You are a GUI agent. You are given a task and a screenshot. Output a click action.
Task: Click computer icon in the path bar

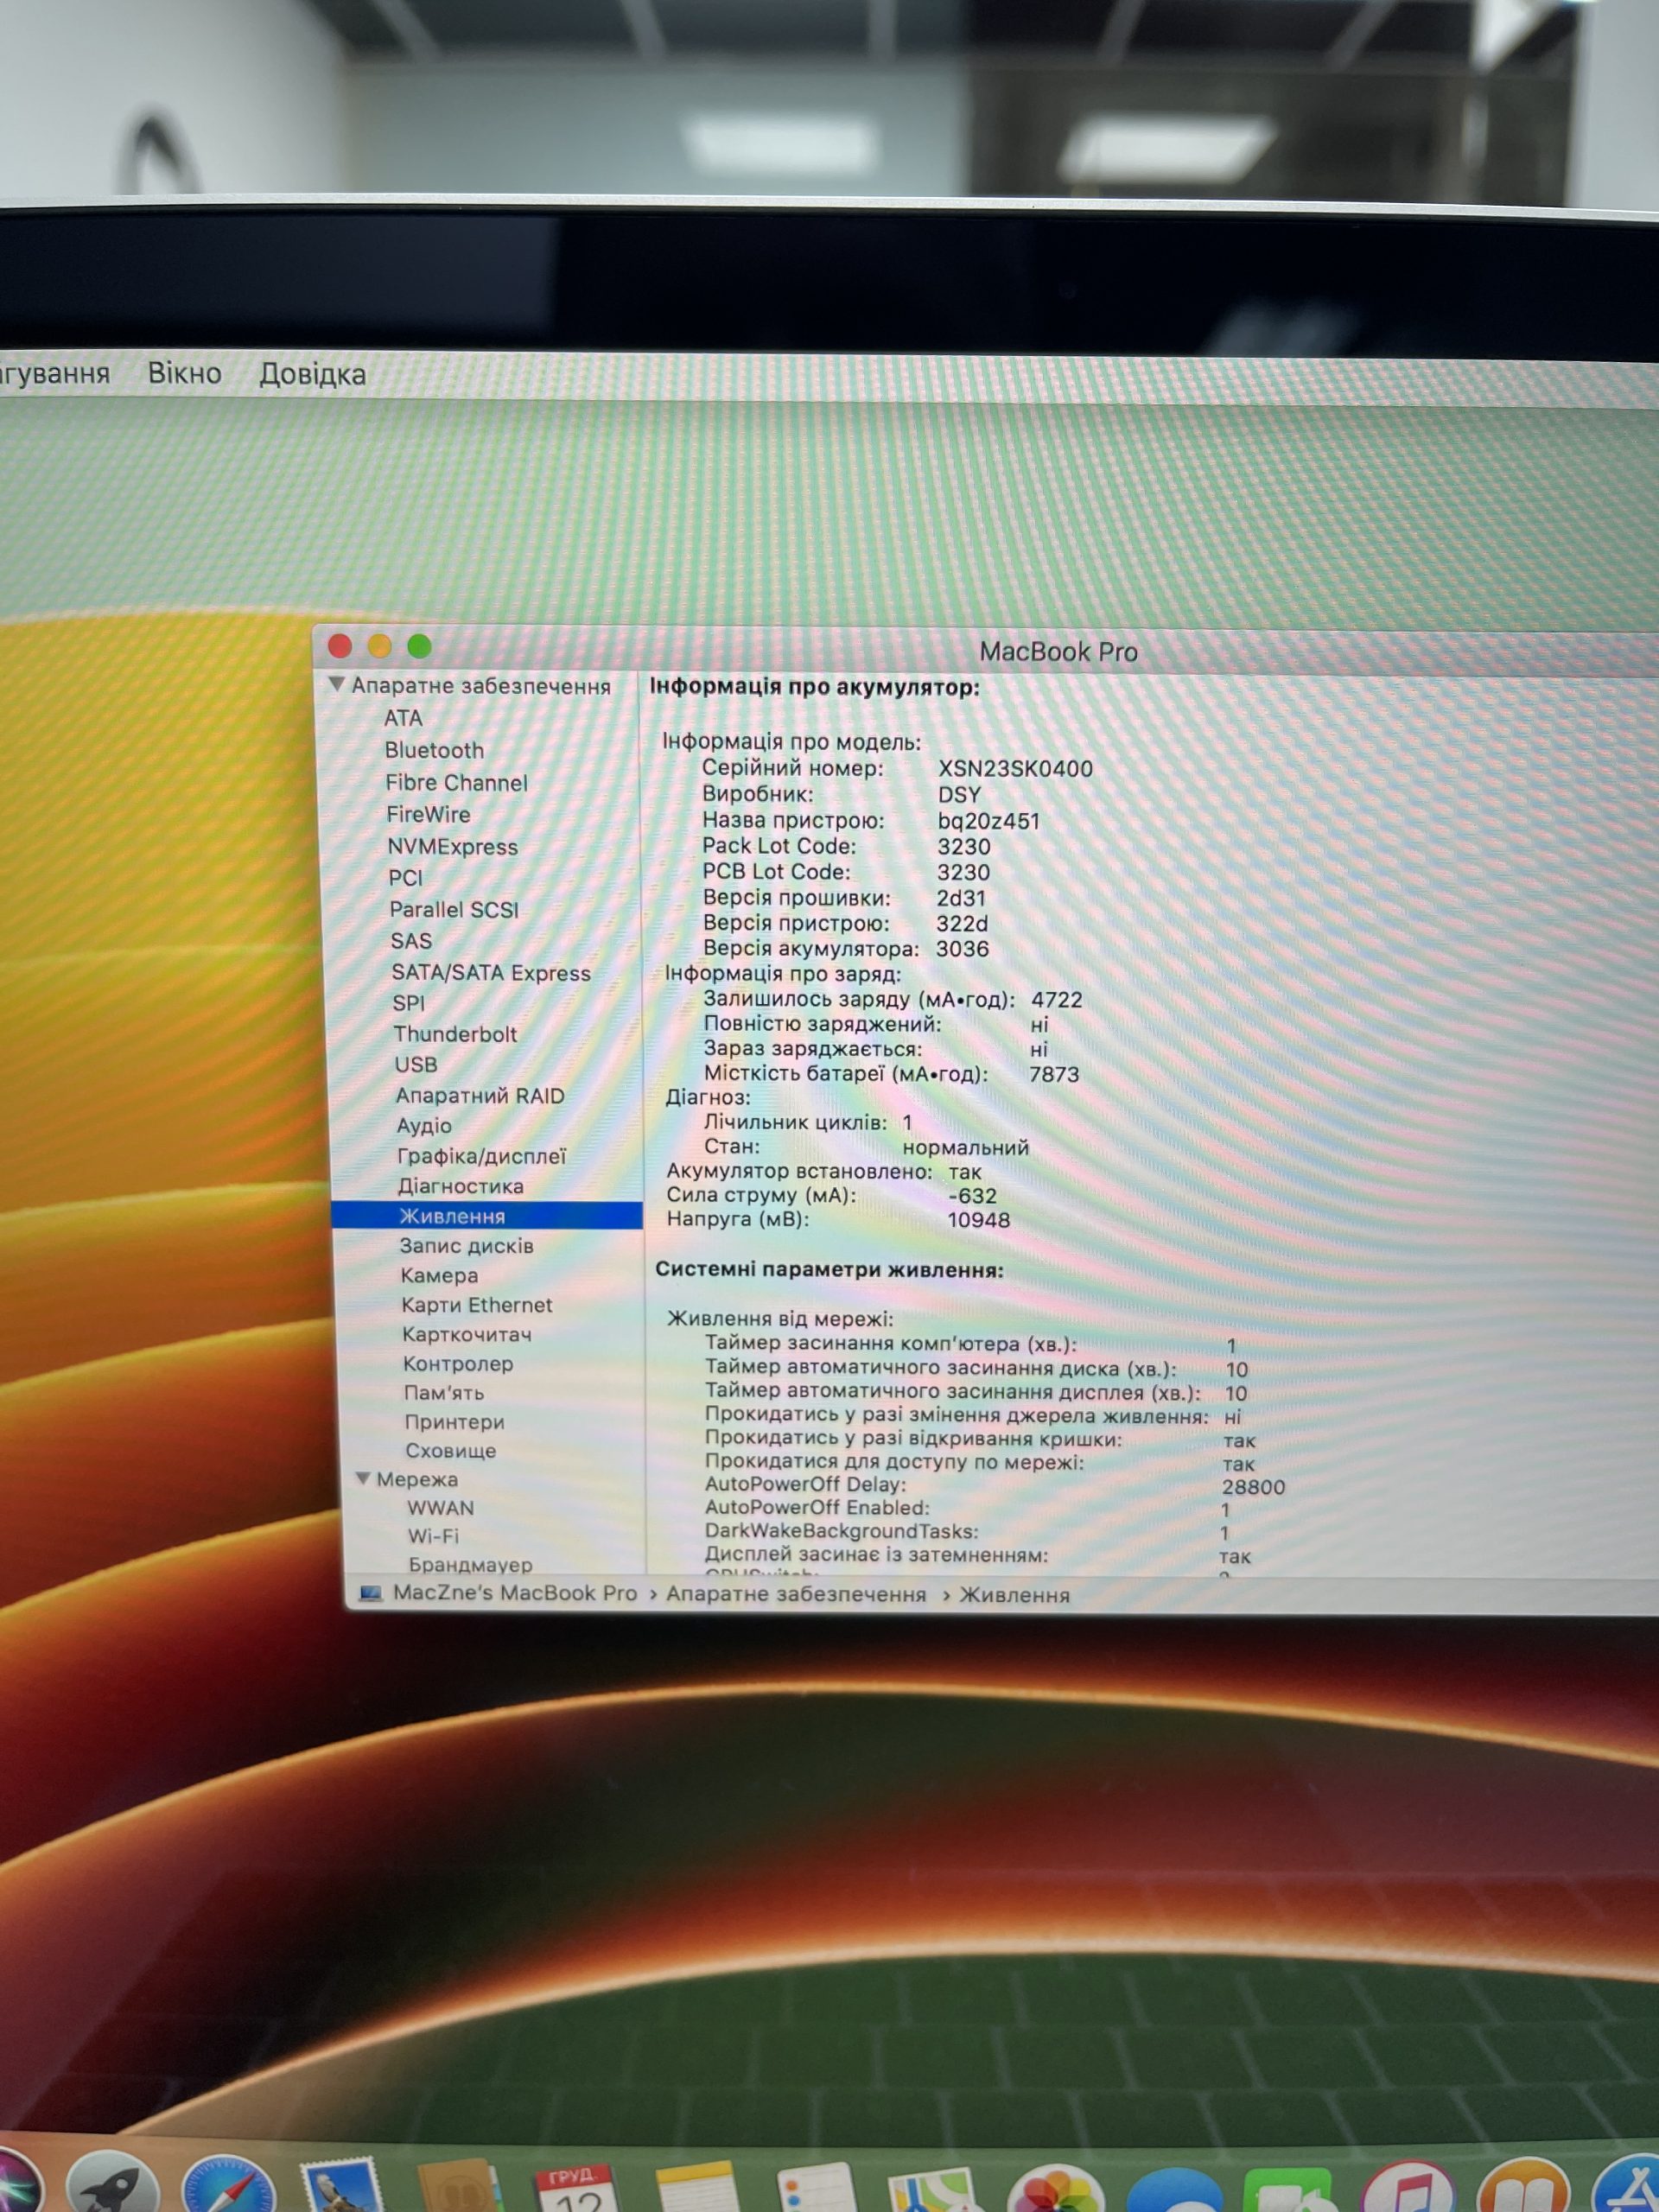[x=370, y=1594]
